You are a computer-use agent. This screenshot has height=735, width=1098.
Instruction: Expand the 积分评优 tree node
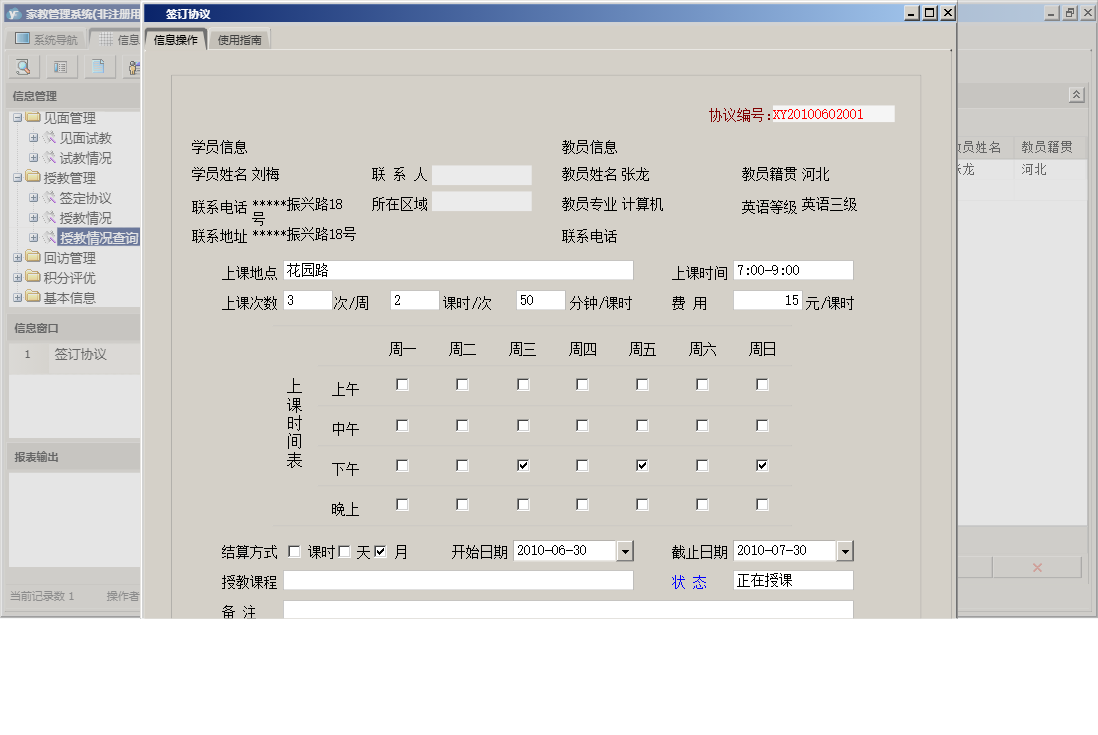pos(18,277)
